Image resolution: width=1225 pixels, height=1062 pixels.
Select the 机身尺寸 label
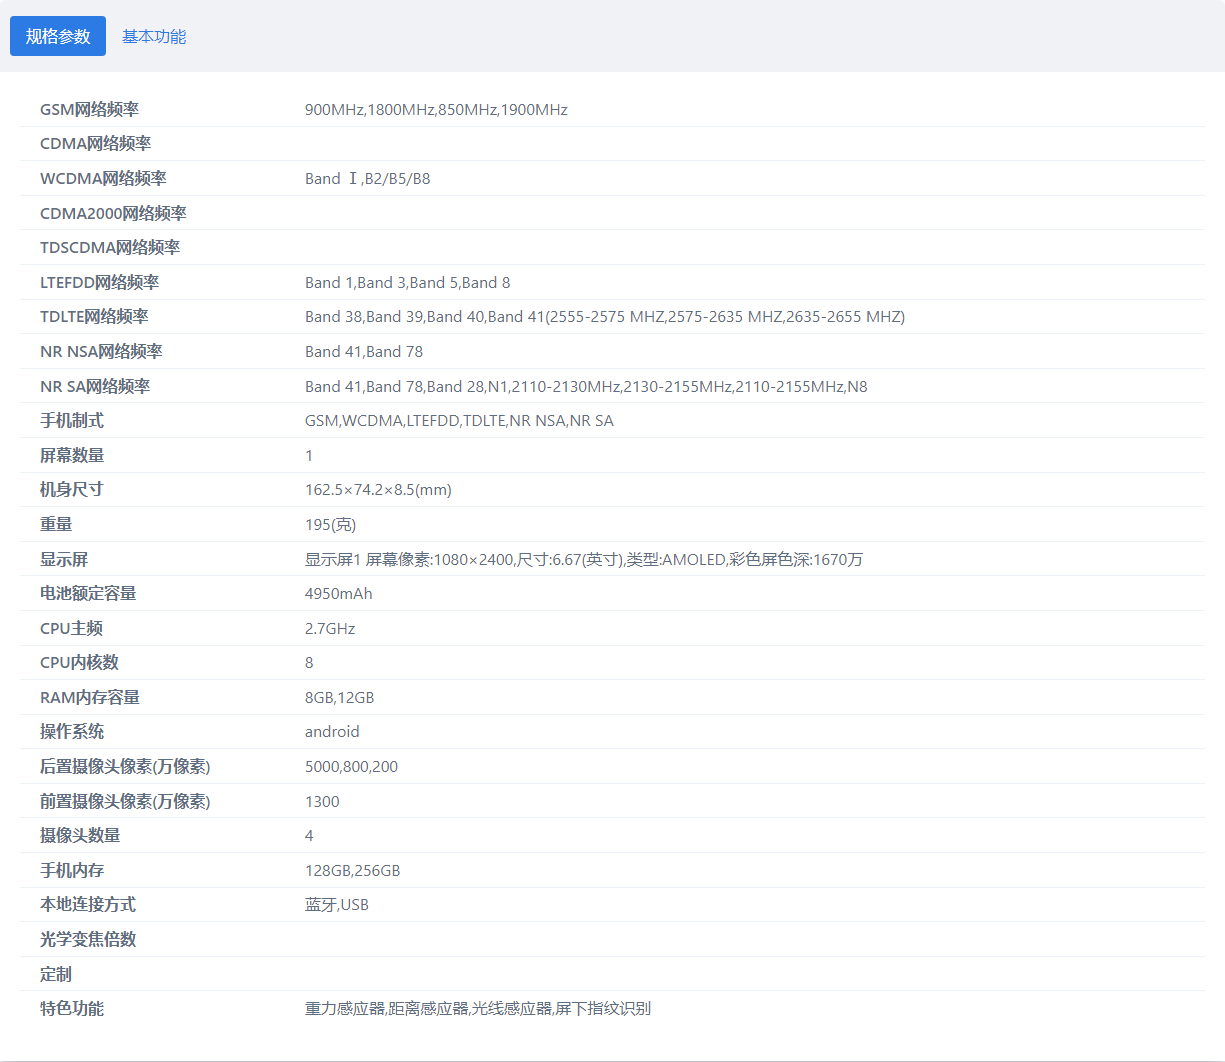tap(72, 490)
